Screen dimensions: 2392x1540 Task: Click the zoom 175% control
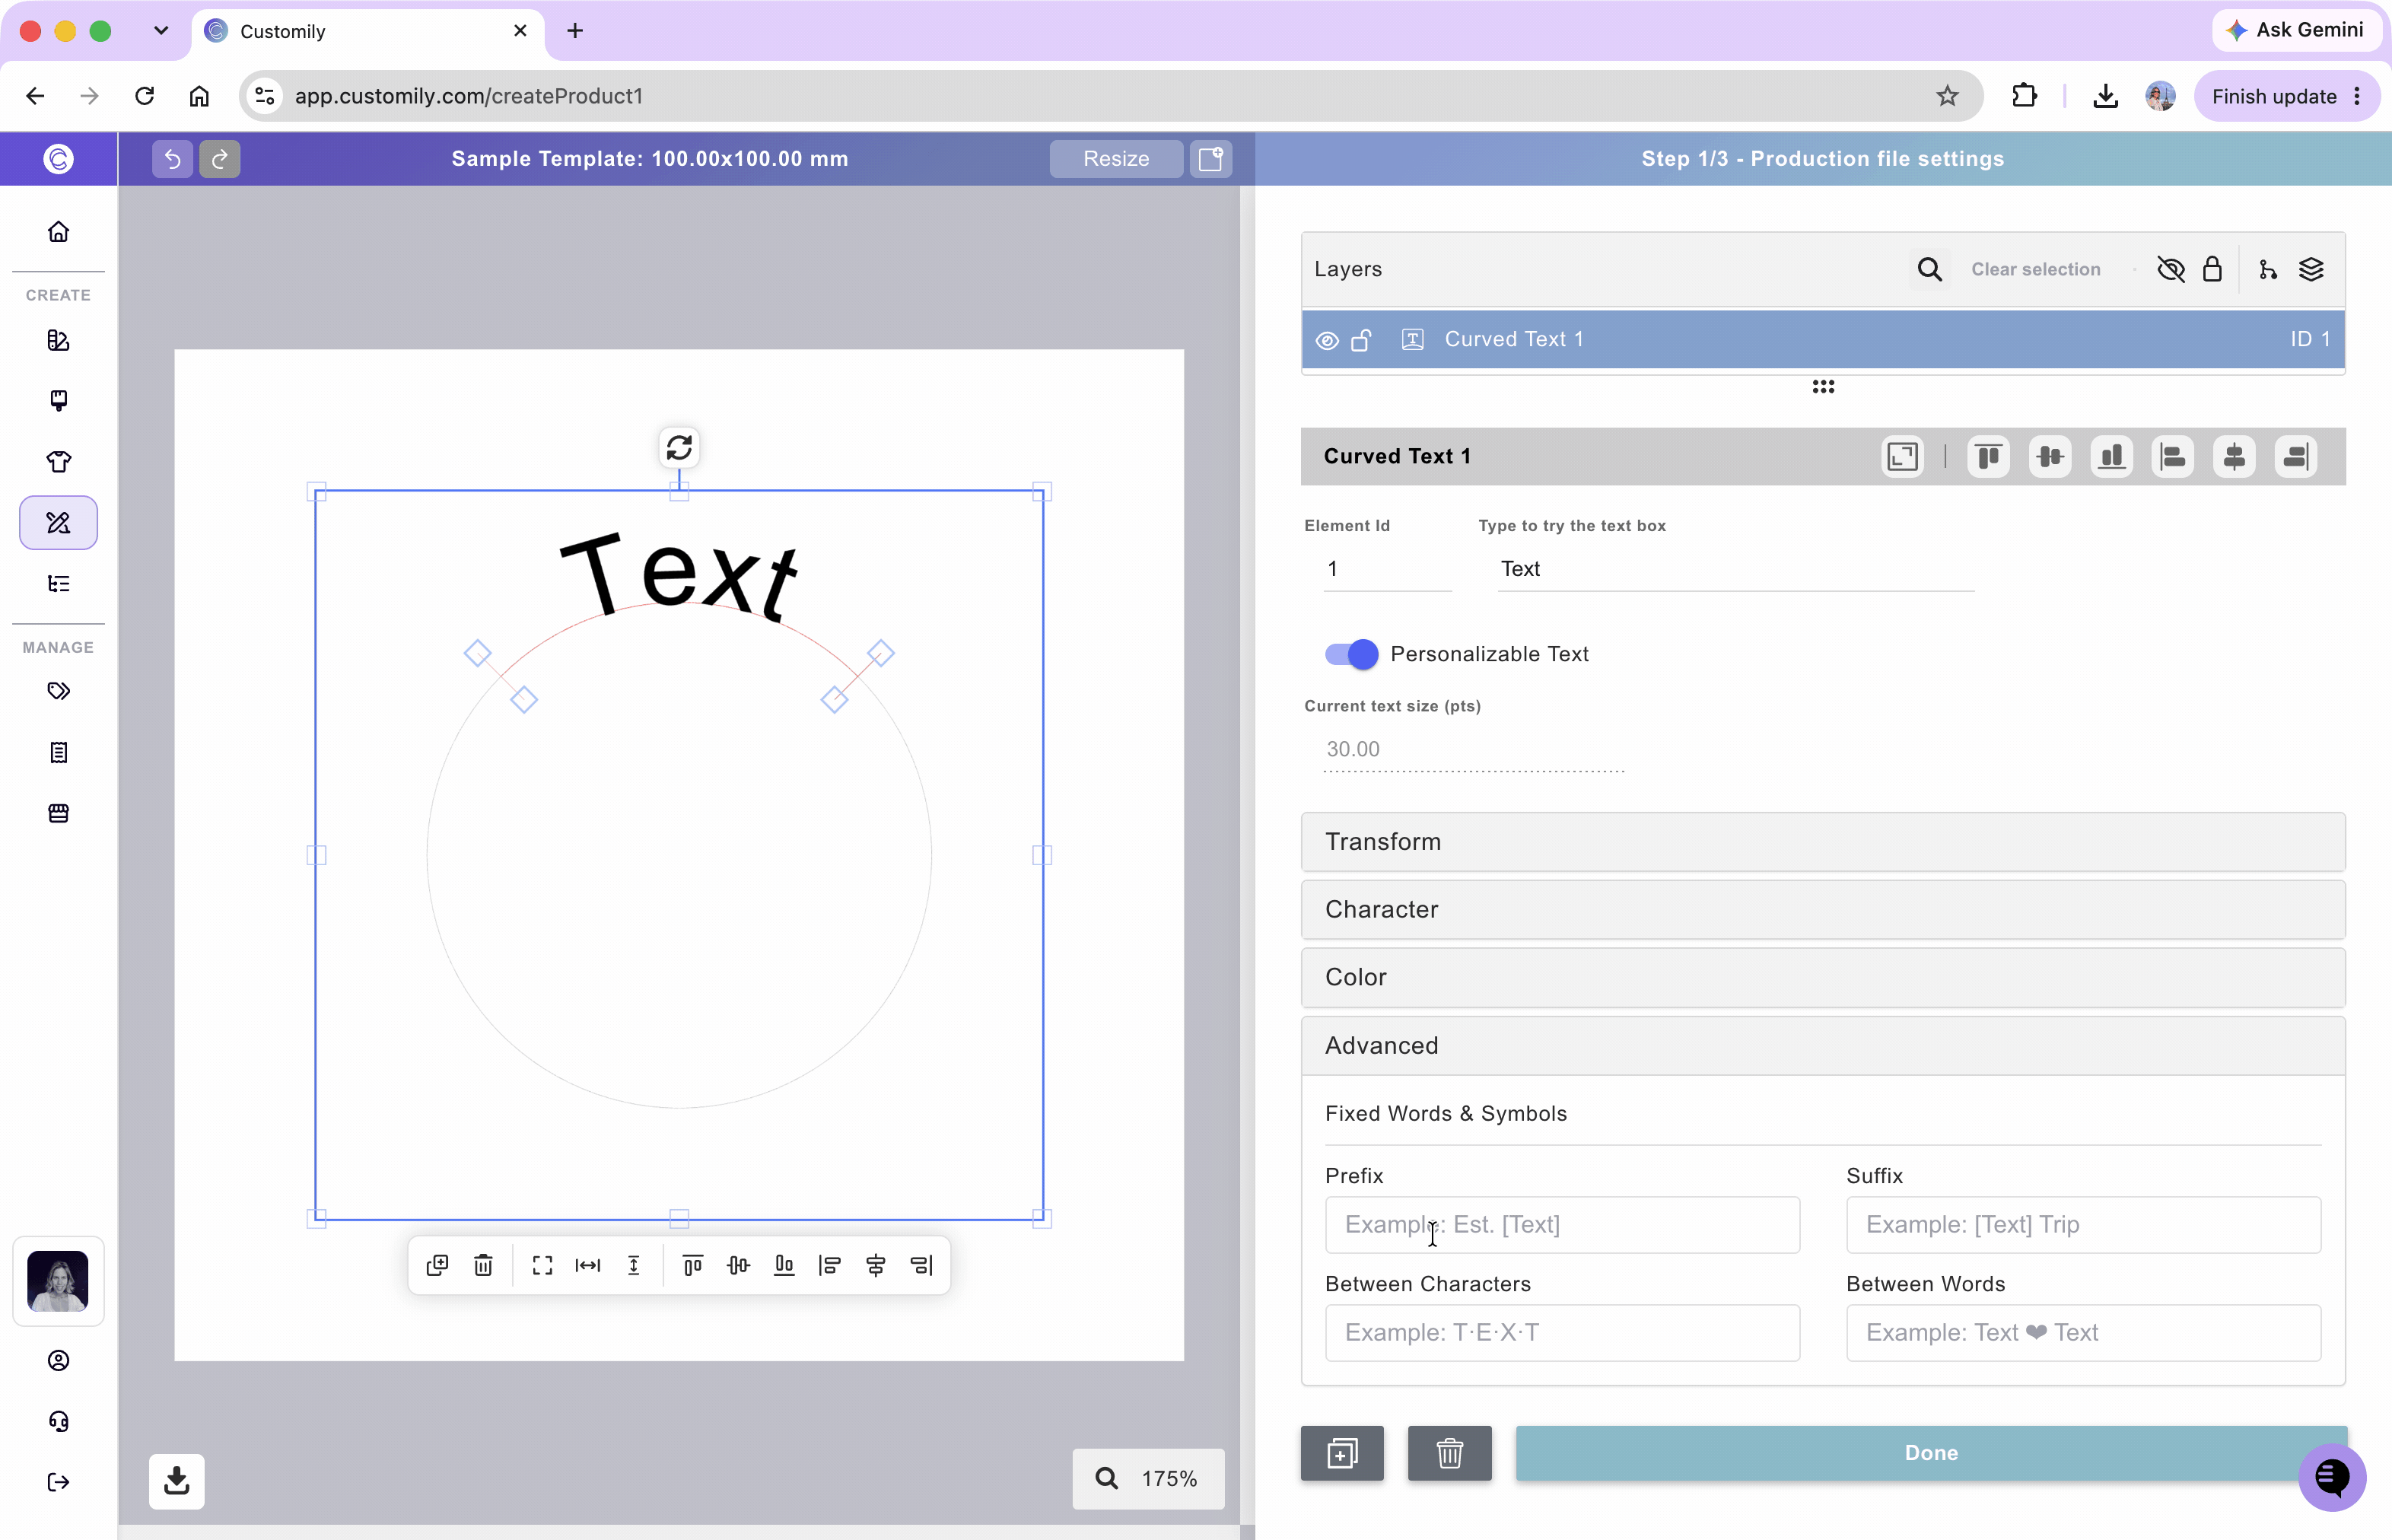[1148, 1479]
